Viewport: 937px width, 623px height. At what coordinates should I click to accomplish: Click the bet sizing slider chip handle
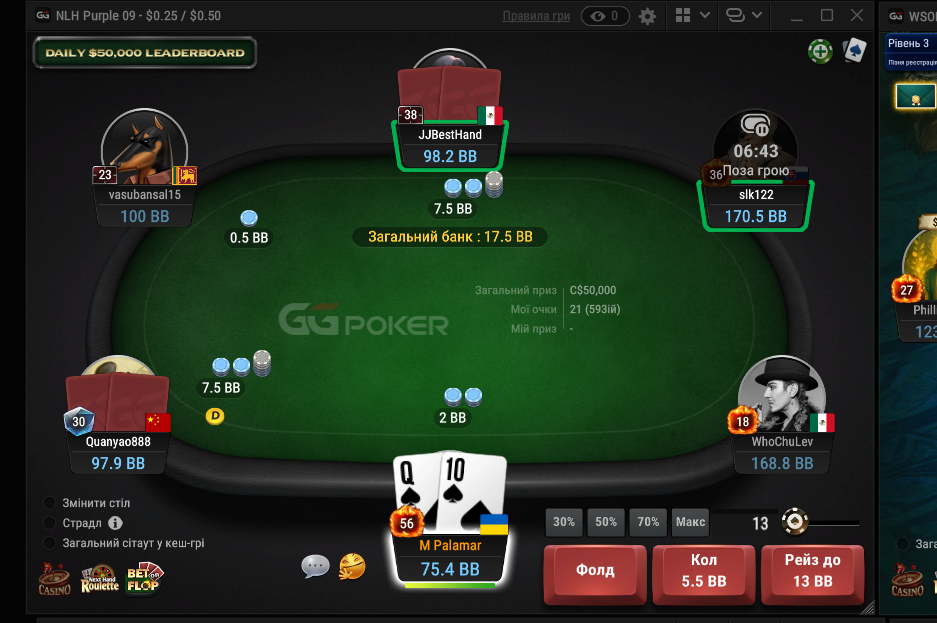[x=795, y=522]
